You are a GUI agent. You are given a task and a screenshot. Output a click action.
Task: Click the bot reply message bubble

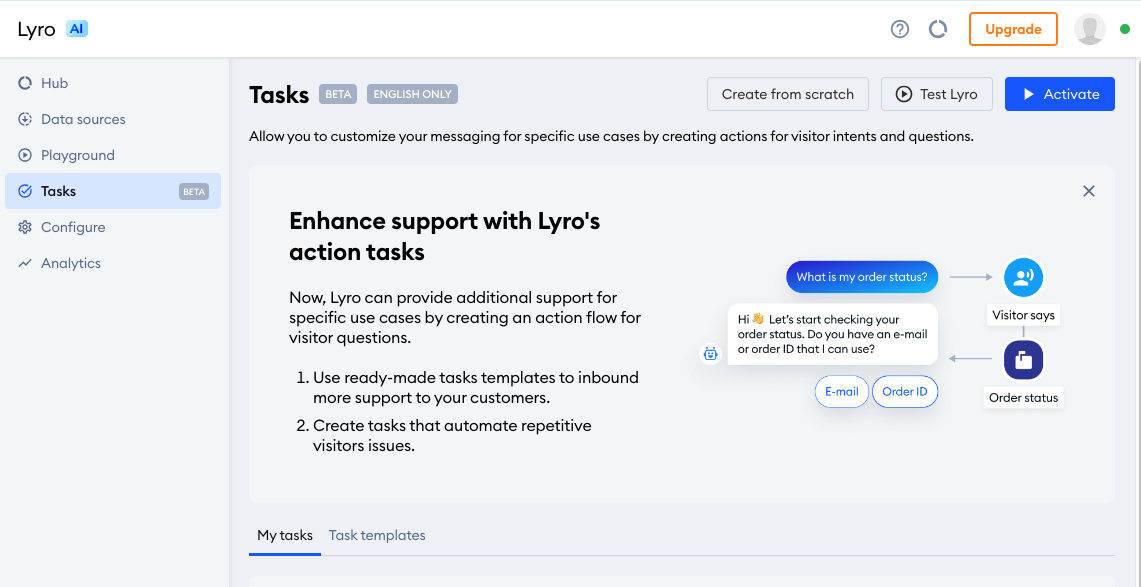point(832,335)
